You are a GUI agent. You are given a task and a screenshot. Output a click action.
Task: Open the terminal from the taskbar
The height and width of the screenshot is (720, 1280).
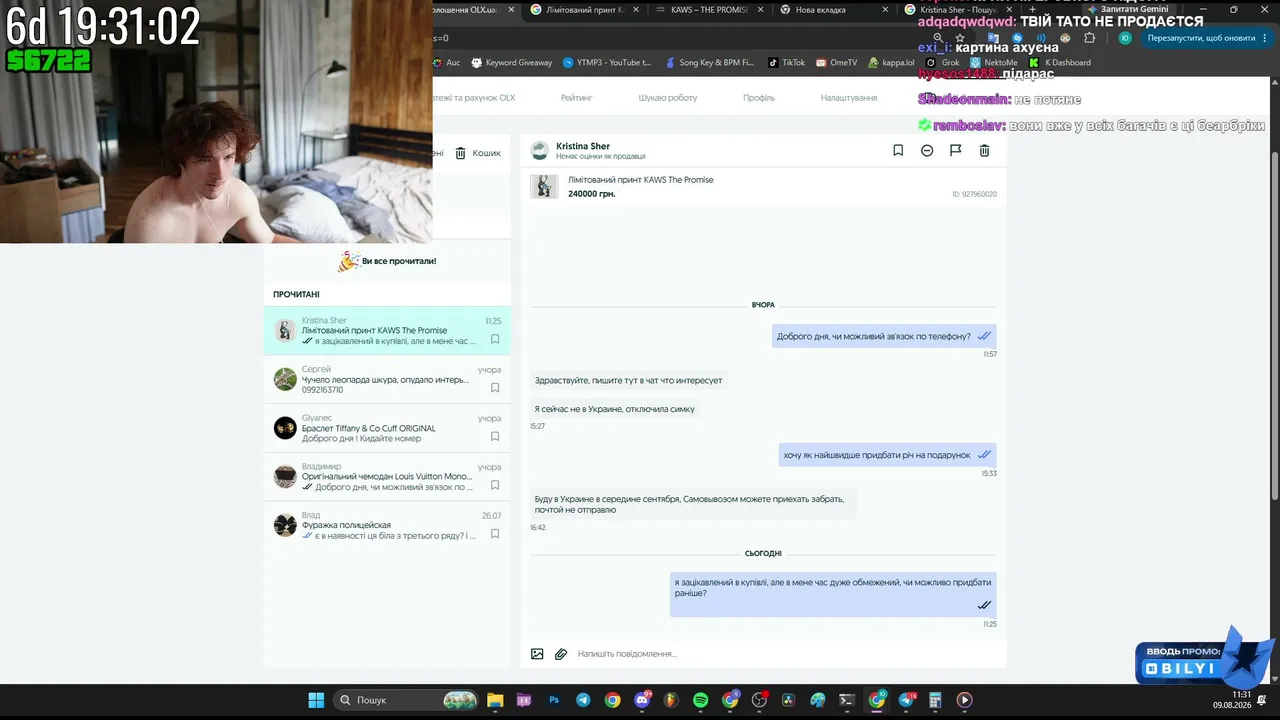(x=848, y=700)
